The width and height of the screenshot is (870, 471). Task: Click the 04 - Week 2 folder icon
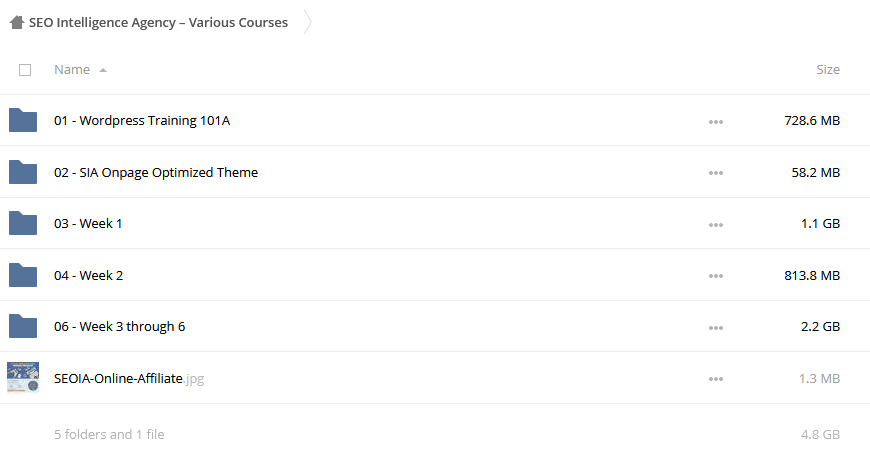23,275
